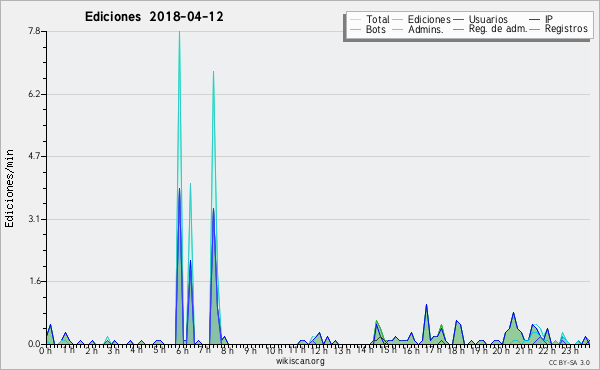The height and width of the screenshot is (370, 600).
Task: Click the 1.6 y-axis value
Action: click(34, 282)
